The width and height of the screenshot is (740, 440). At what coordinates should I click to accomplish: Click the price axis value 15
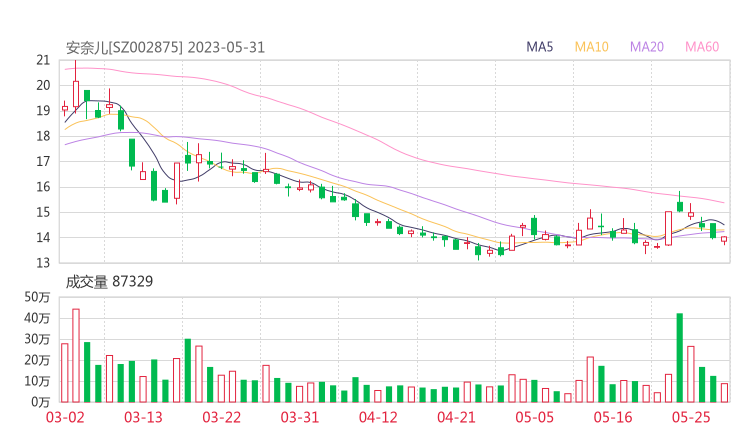pyautogui.click(x=43, y=212)
